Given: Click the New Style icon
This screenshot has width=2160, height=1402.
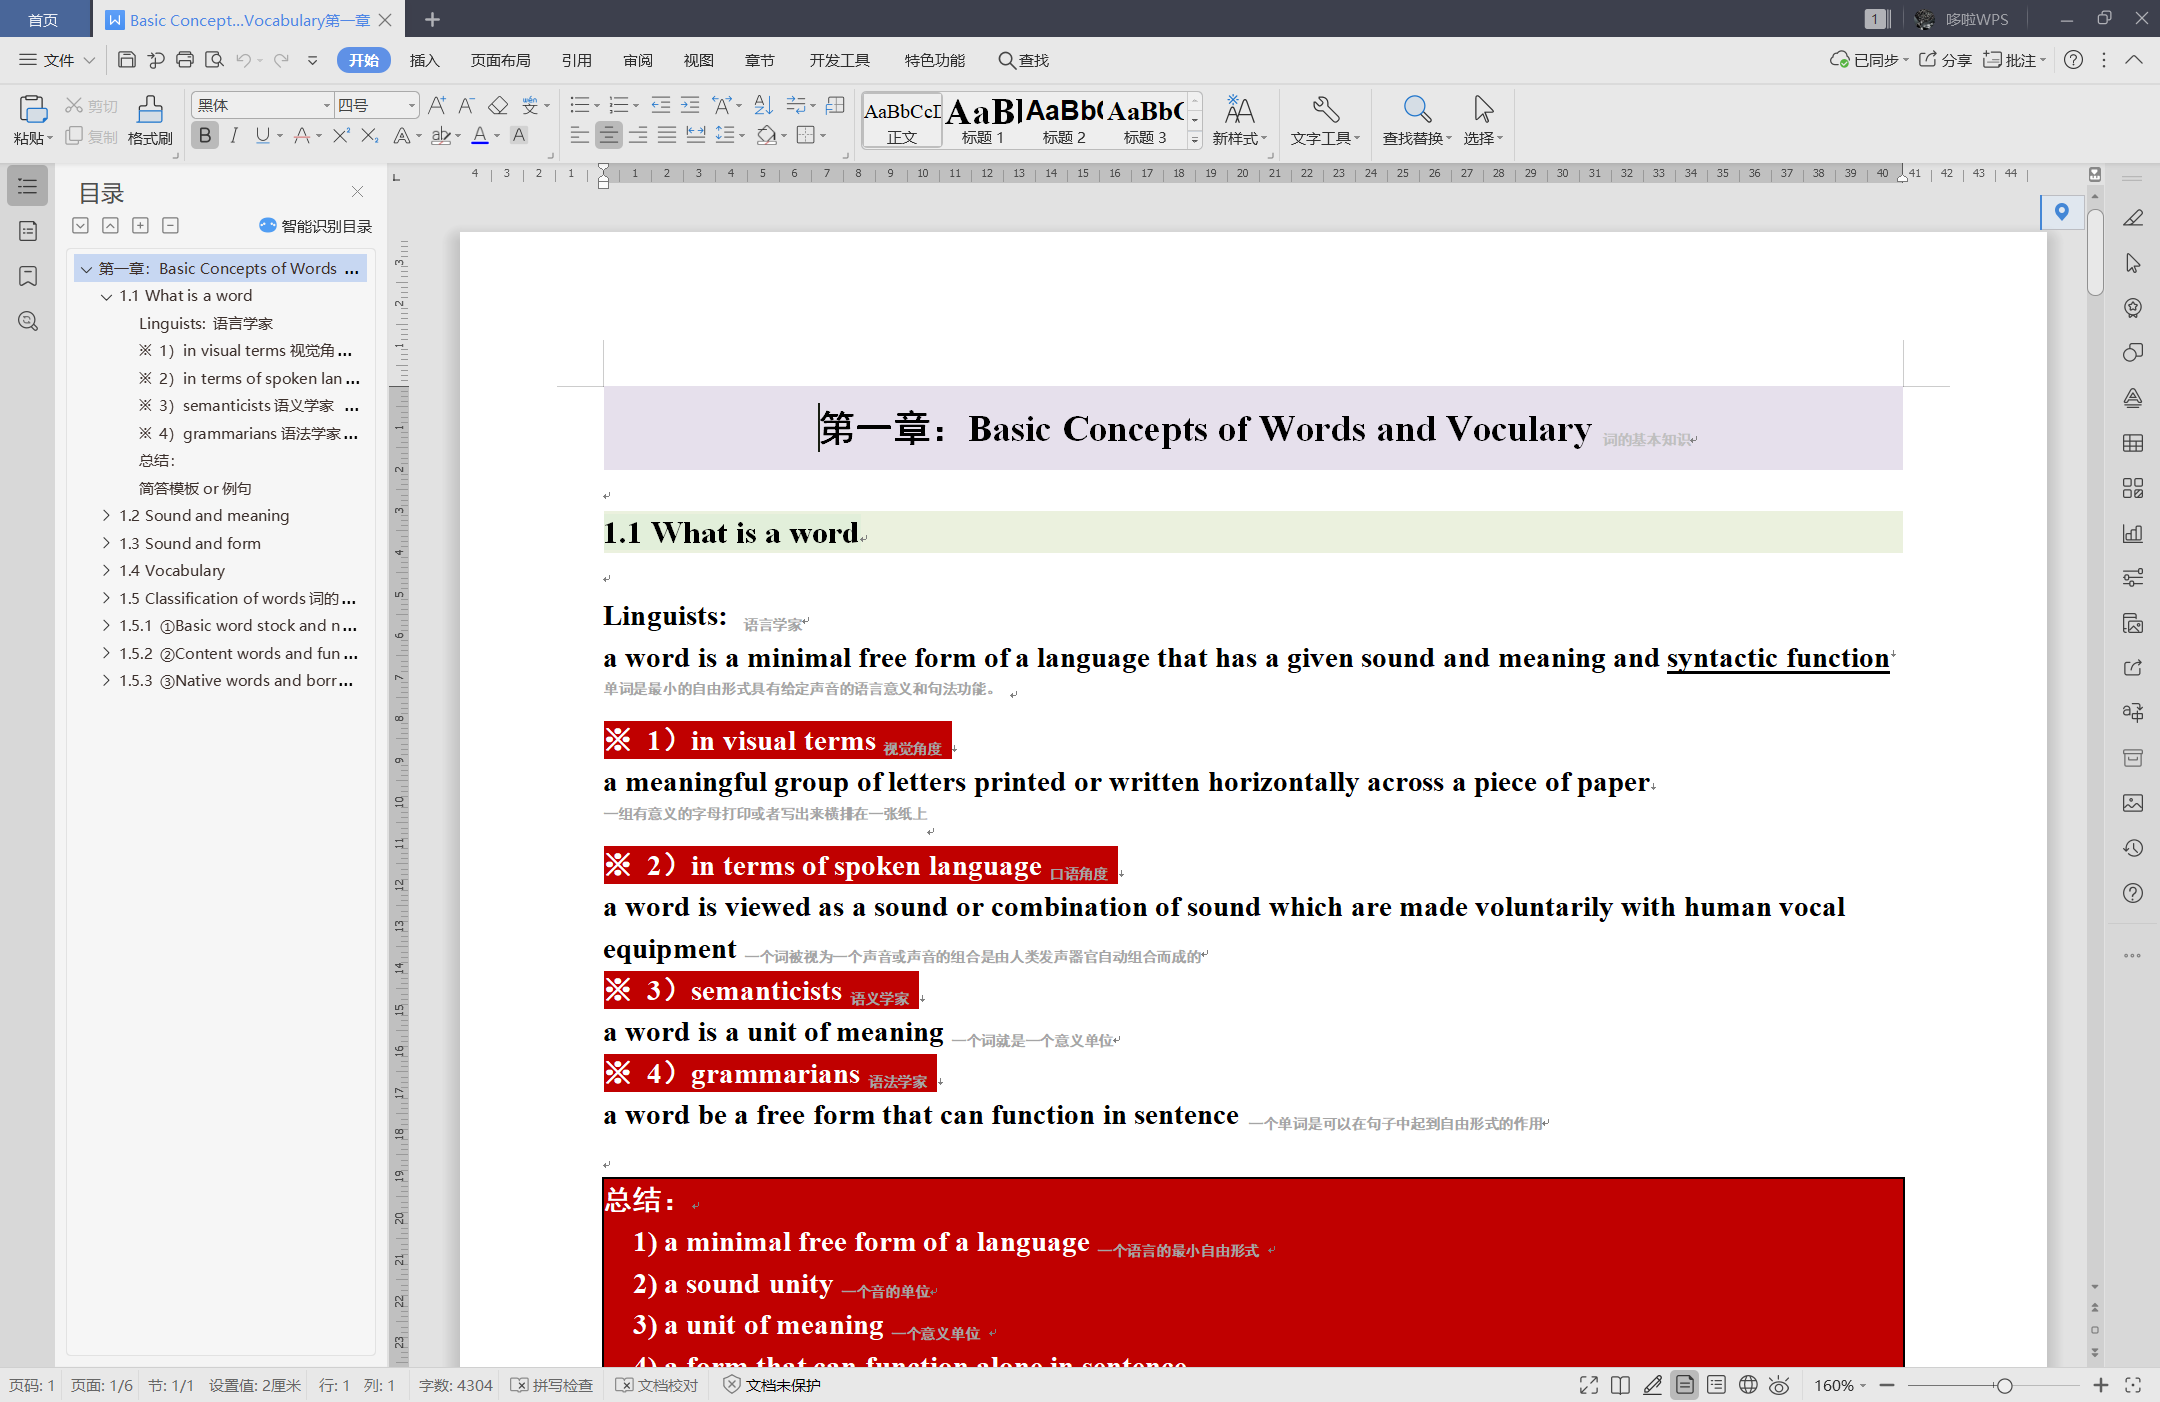Looking at the screenshot, I should coord(1239,109).
